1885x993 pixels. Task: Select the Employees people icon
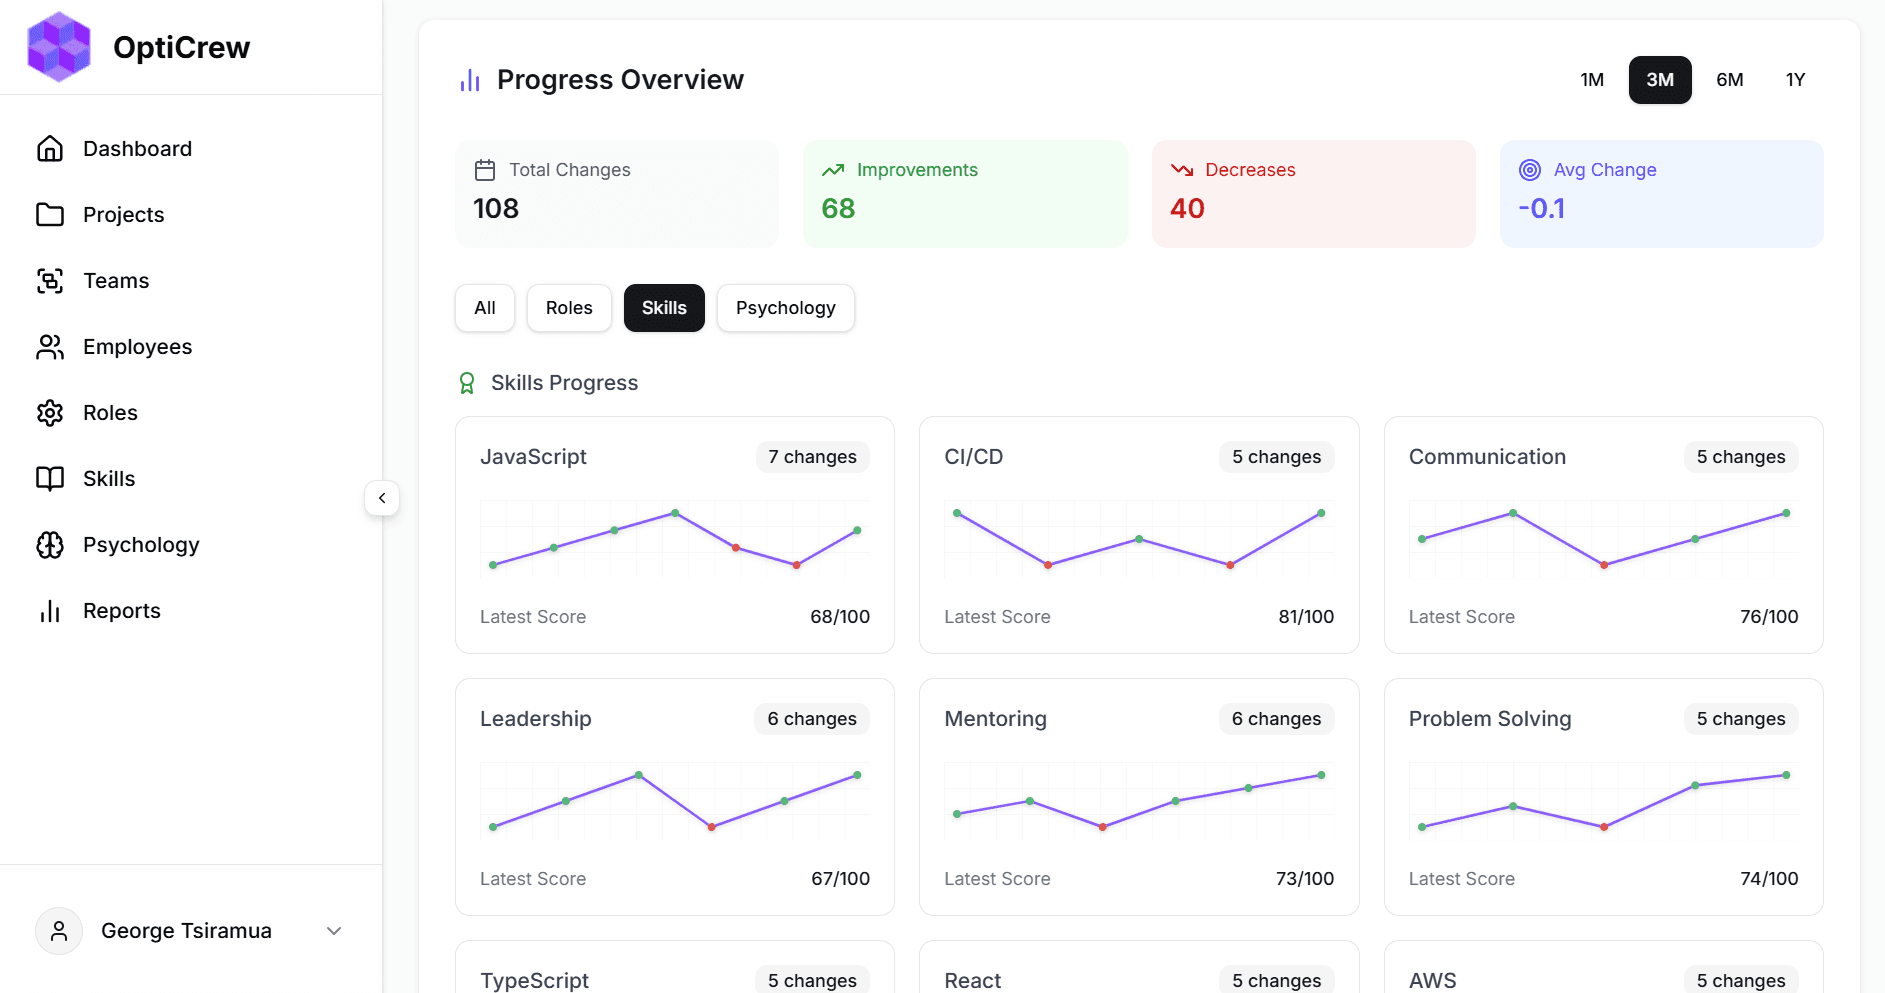pos(50,346)
